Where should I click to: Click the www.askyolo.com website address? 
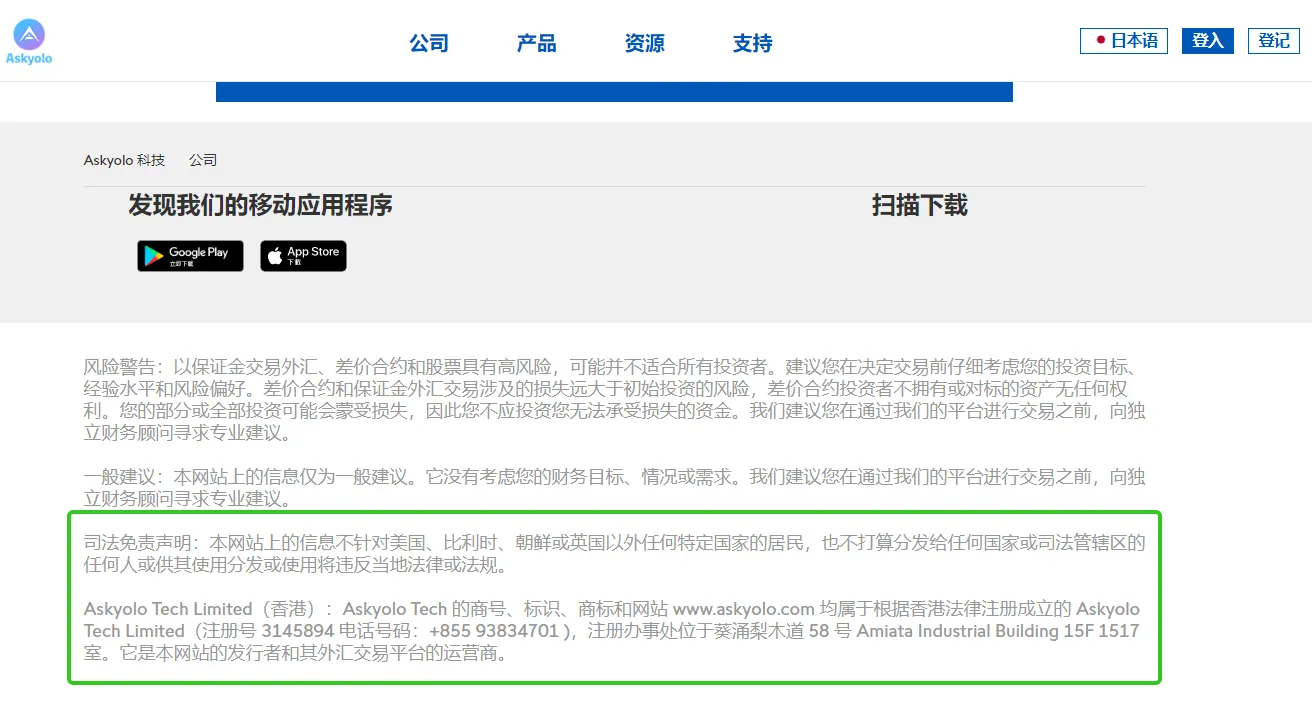pos(744,609)
